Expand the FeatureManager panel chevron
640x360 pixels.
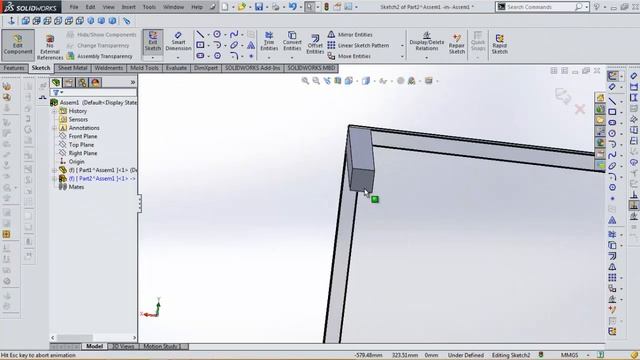point(133,82)
